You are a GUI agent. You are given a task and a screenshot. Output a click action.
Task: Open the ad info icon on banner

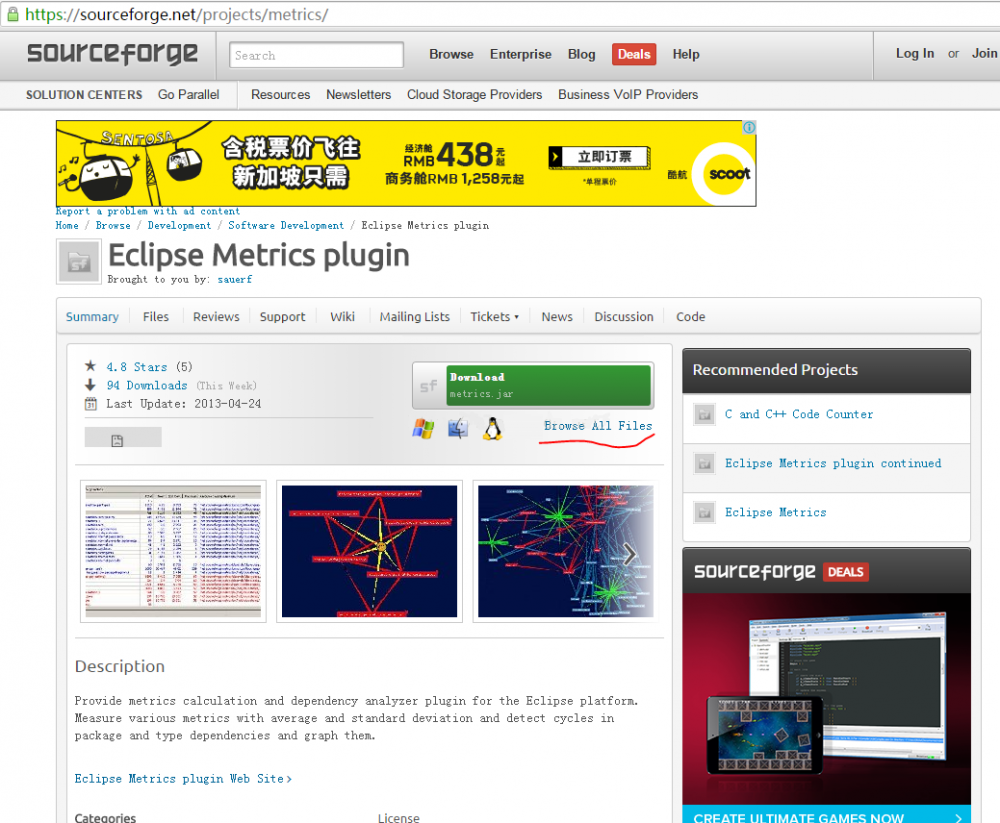pyautogui.click(x=749, y=128)
